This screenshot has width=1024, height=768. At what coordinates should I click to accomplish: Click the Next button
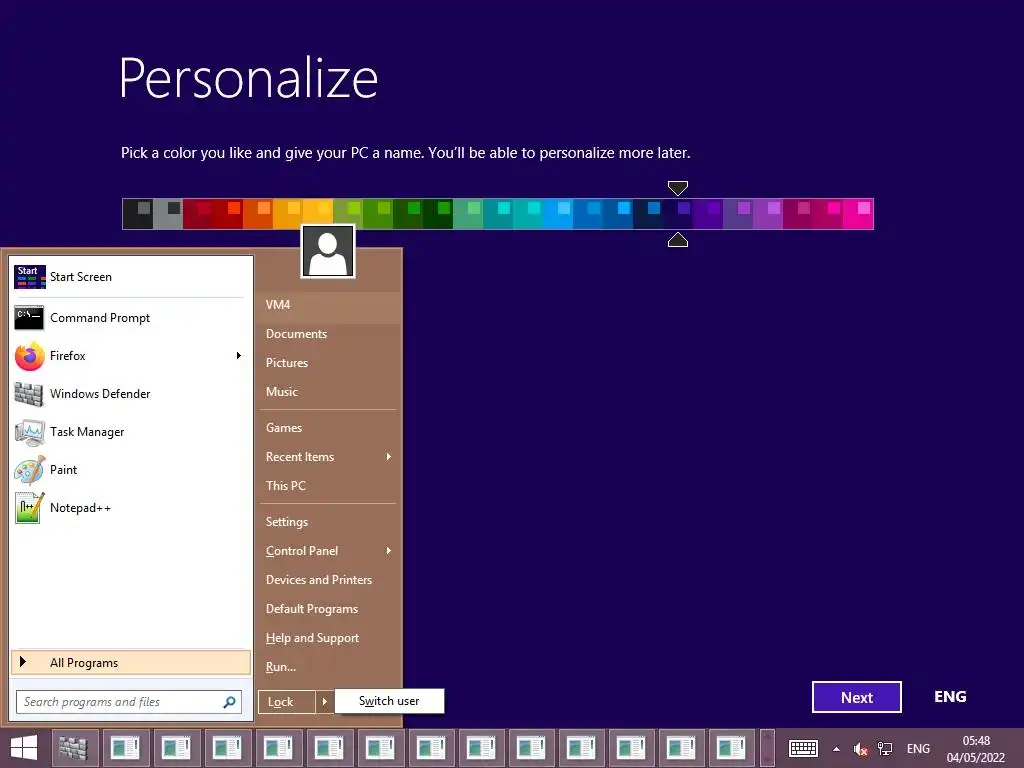click(857, 697)
